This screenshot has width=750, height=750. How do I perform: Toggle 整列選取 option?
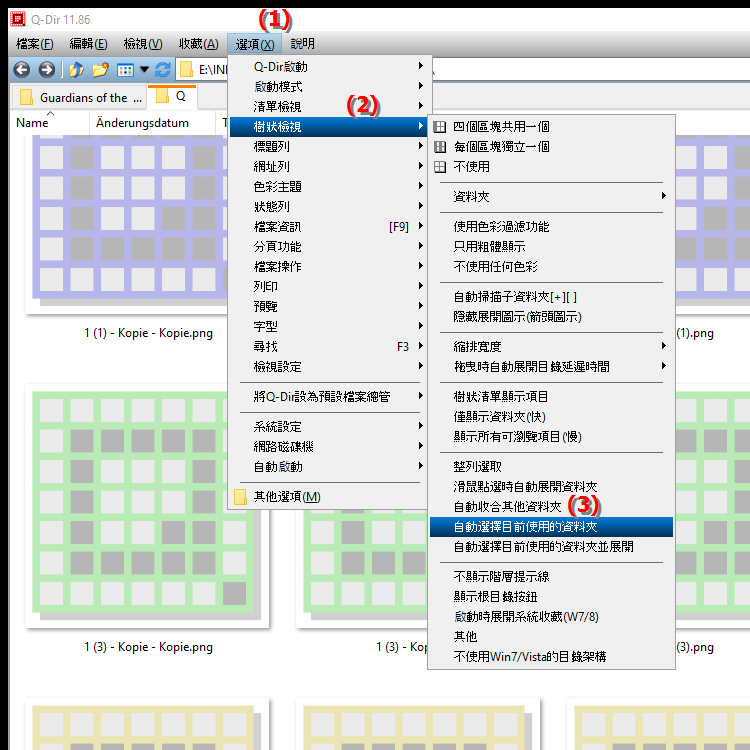click(x=551, y=467)
